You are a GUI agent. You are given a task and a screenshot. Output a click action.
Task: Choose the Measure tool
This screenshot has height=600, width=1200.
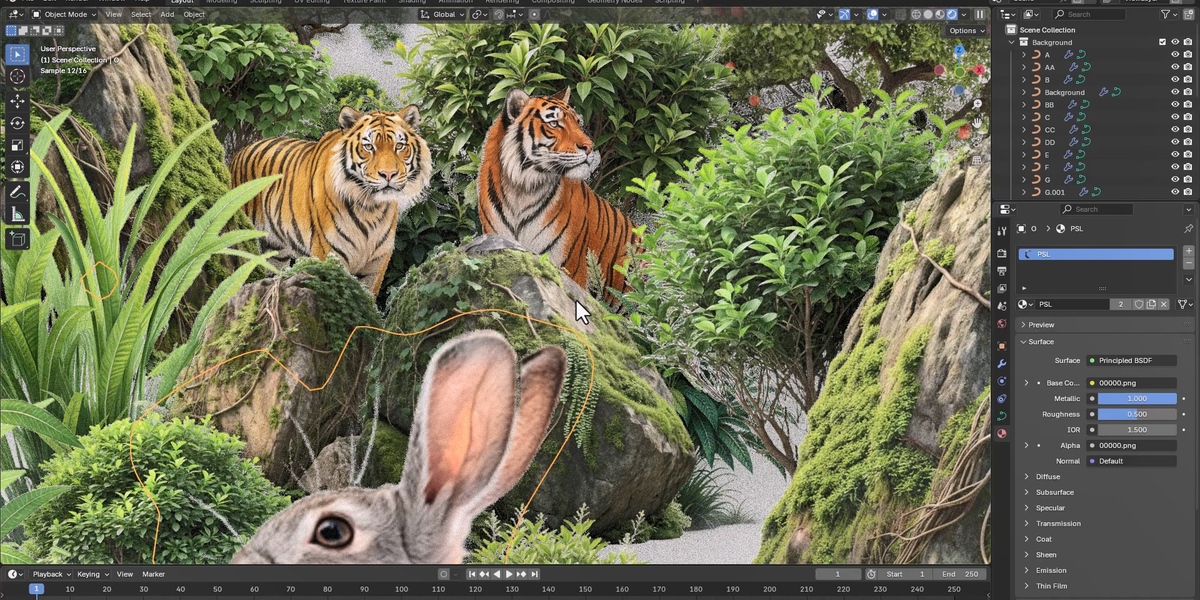17,215
